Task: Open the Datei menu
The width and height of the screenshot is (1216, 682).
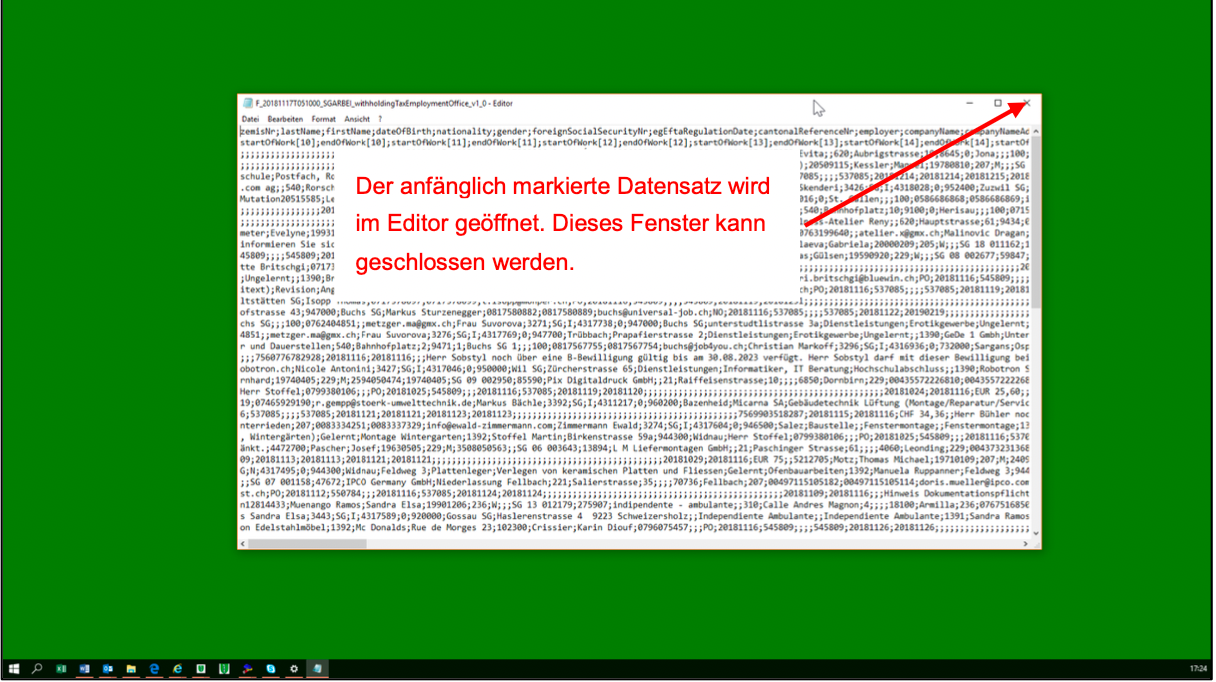Action: tap(250, 119)
